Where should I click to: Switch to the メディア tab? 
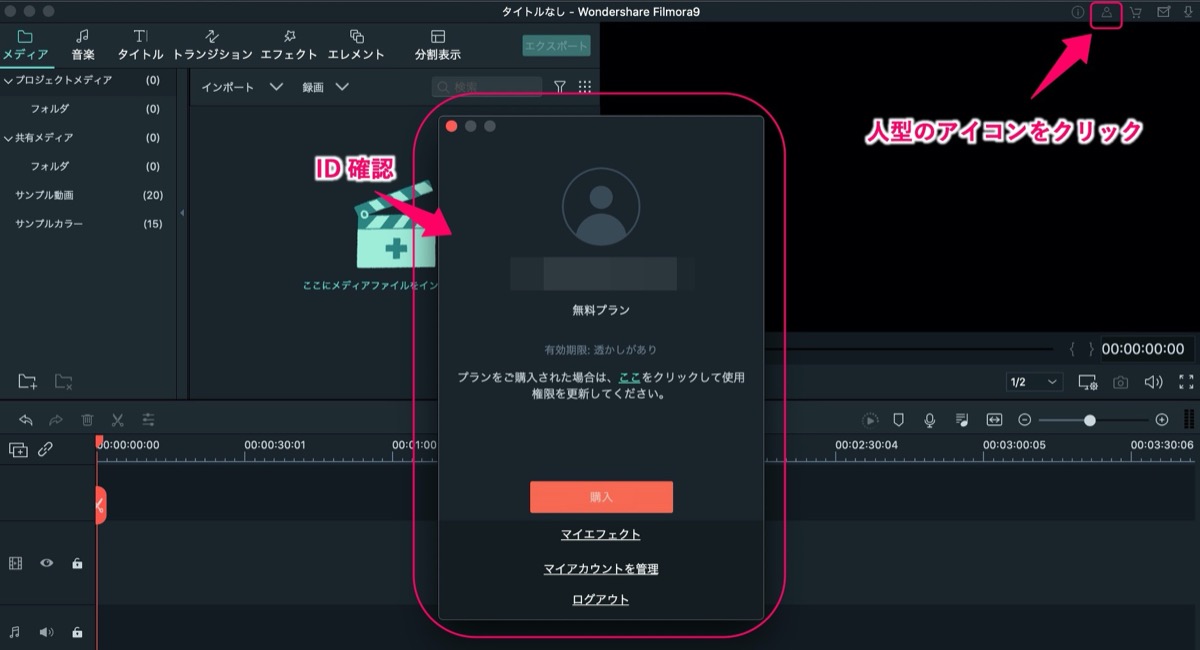coord(25,45)
